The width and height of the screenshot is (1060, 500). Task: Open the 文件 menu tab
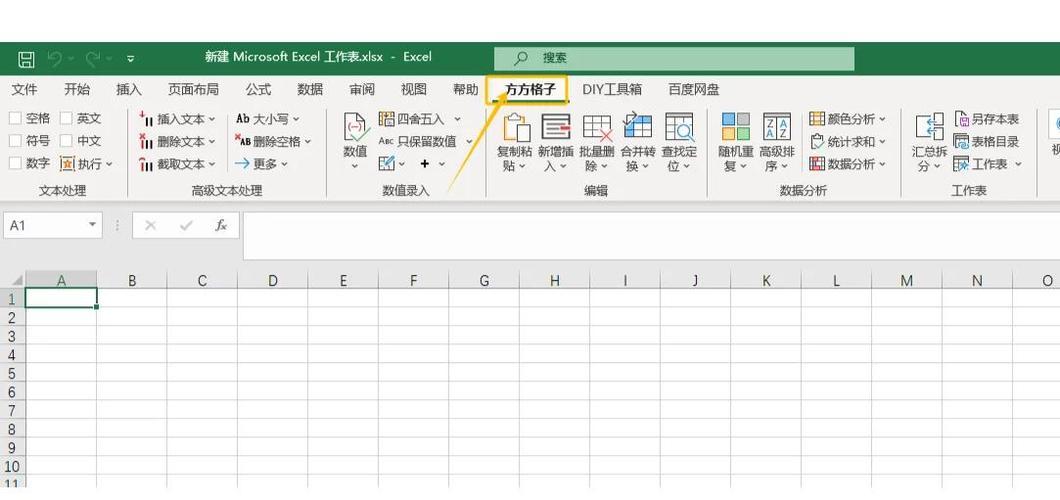click(24, 90)
